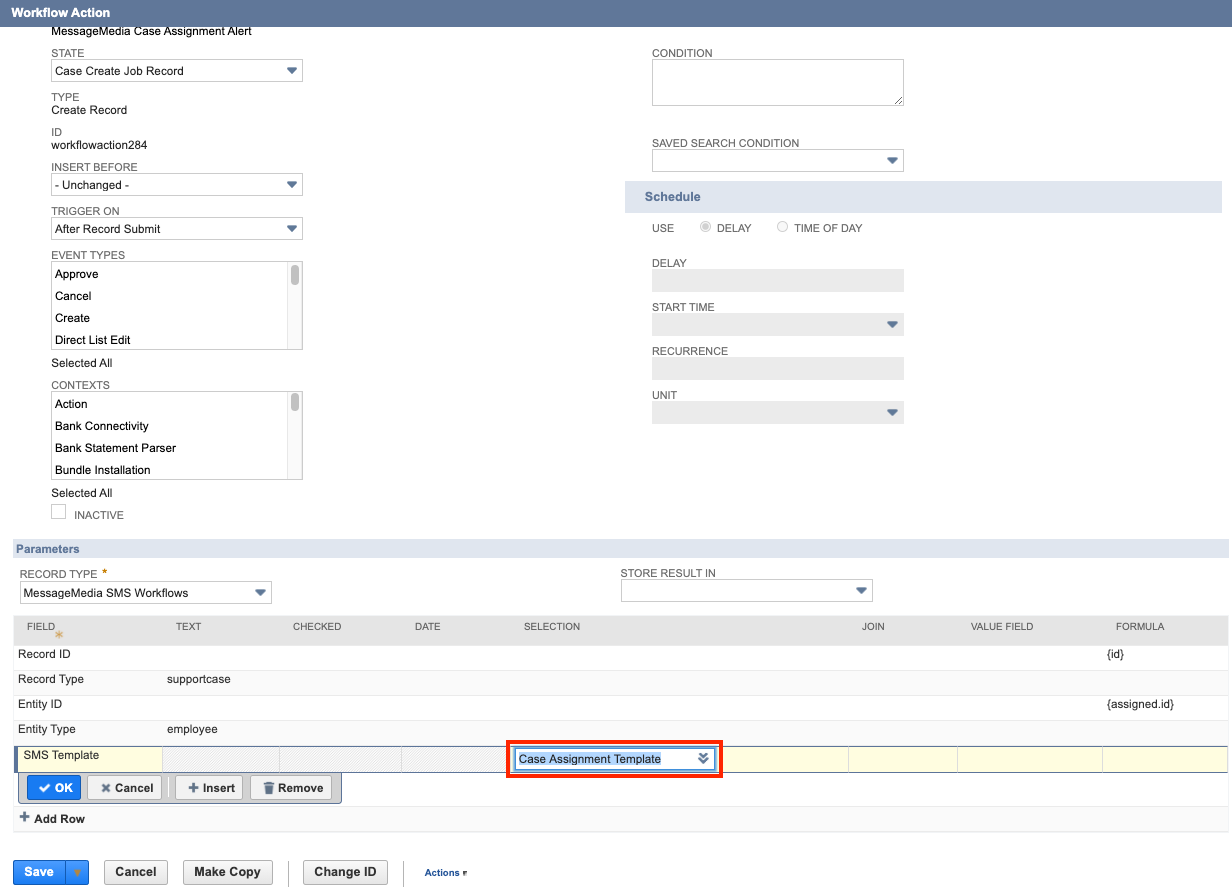Screen dimensions: 1232x891
Task: Select Create in the EVENT TYPES list
Action: pos(72,317)
